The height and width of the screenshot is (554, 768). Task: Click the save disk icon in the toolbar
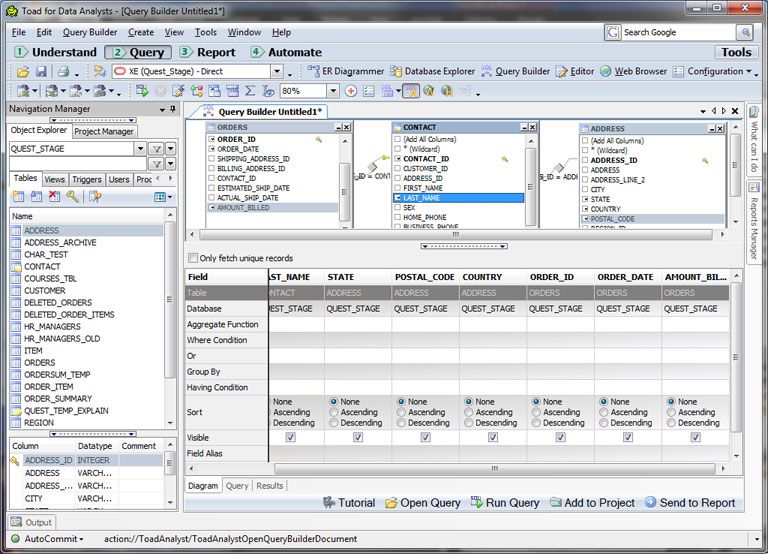click(x=41, y=72)
